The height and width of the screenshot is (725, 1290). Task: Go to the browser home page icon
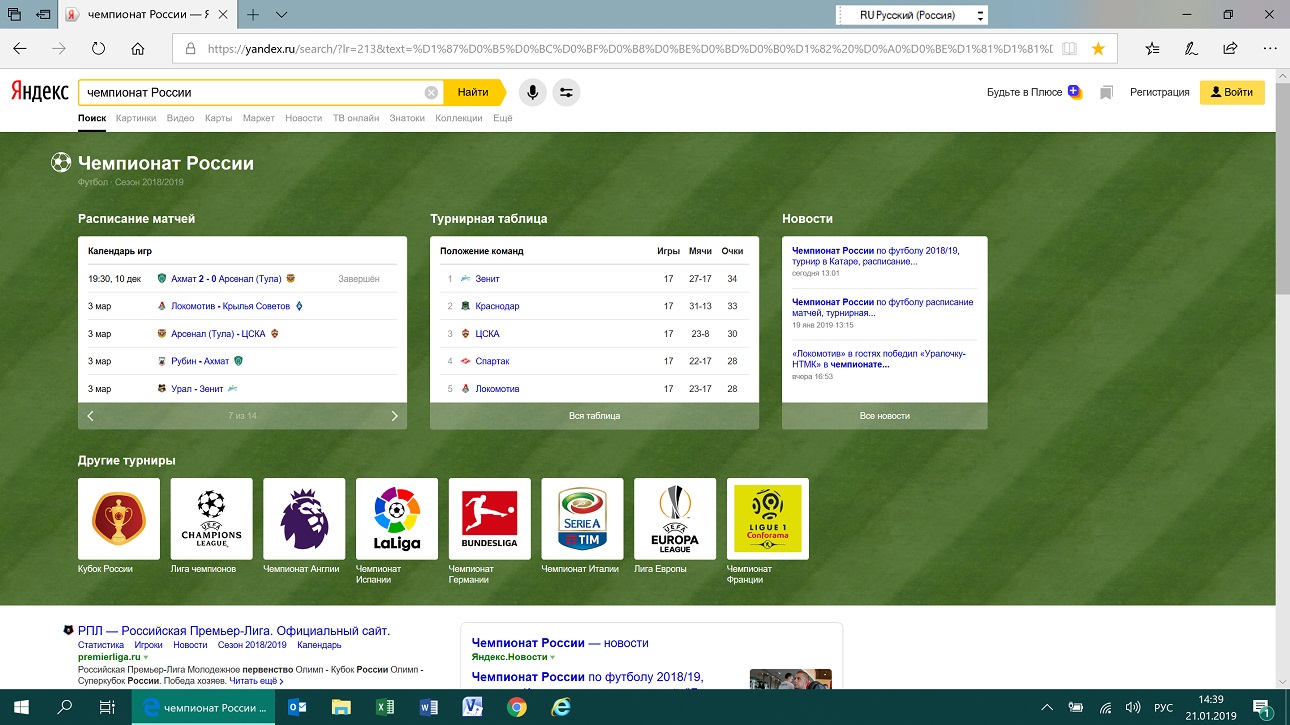point(138,48)
